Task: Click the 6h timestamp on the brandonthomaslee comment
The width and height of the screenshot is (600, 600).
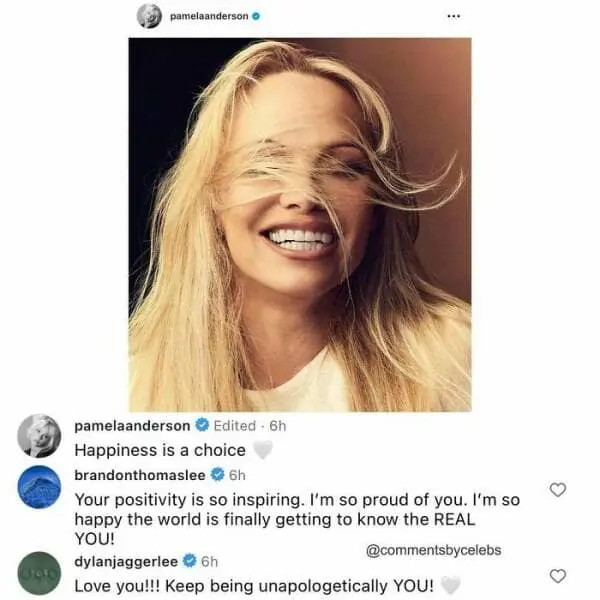Action: point(237,474)
